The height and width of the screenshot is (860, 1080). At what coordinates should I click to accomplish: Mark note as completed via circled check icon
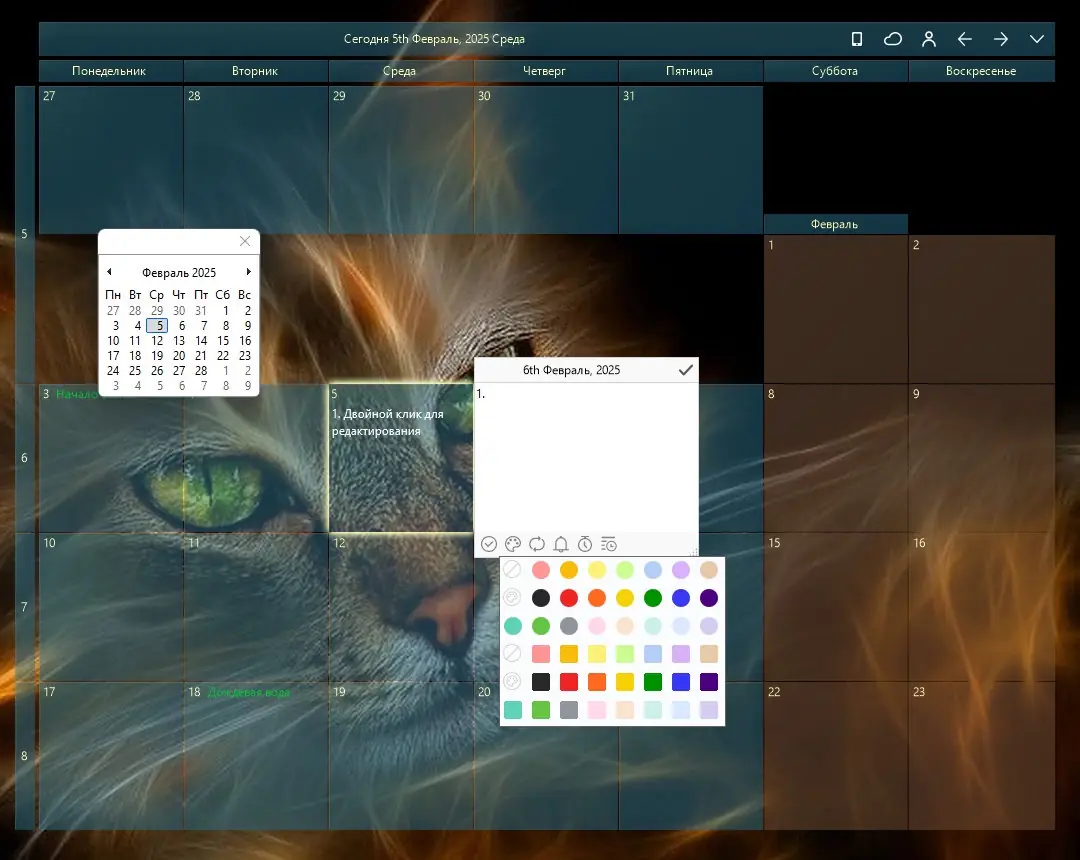click(x=489, y=544)
